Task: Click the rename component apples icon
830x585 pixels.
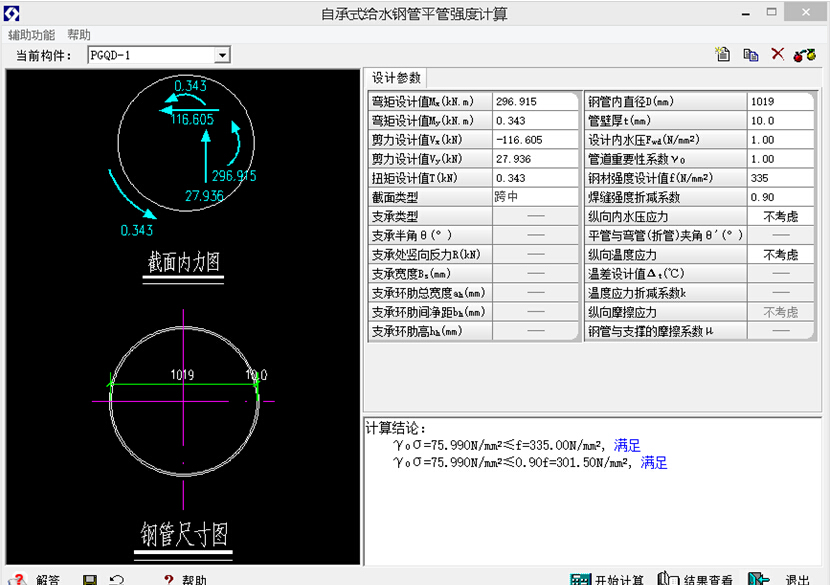Action: tap(804, 55)
